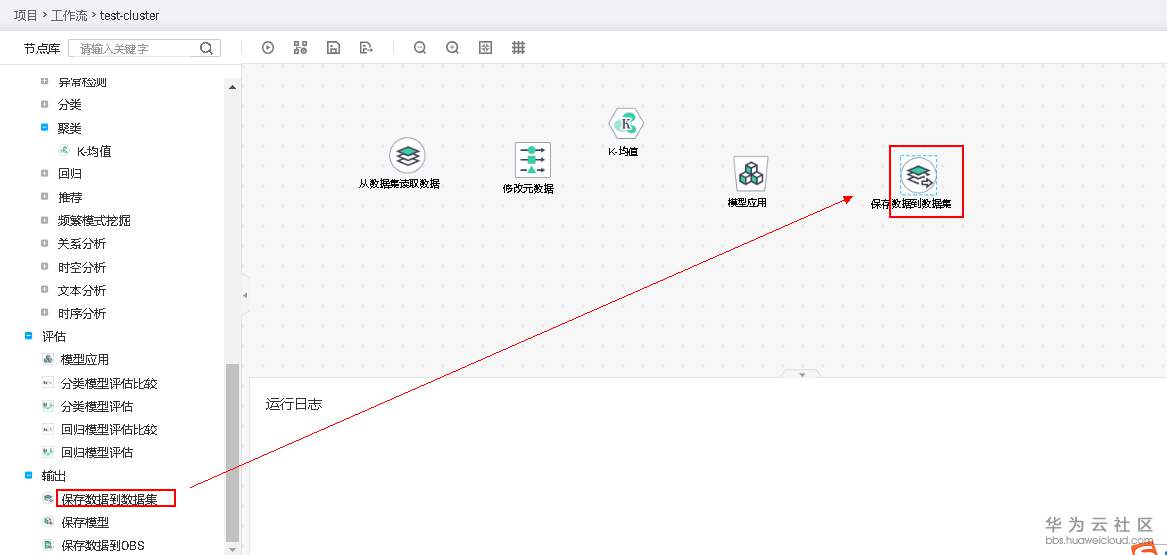Collapse the 输出 group
Viewport: 1167px width, 555px height.
pos(29,475)
